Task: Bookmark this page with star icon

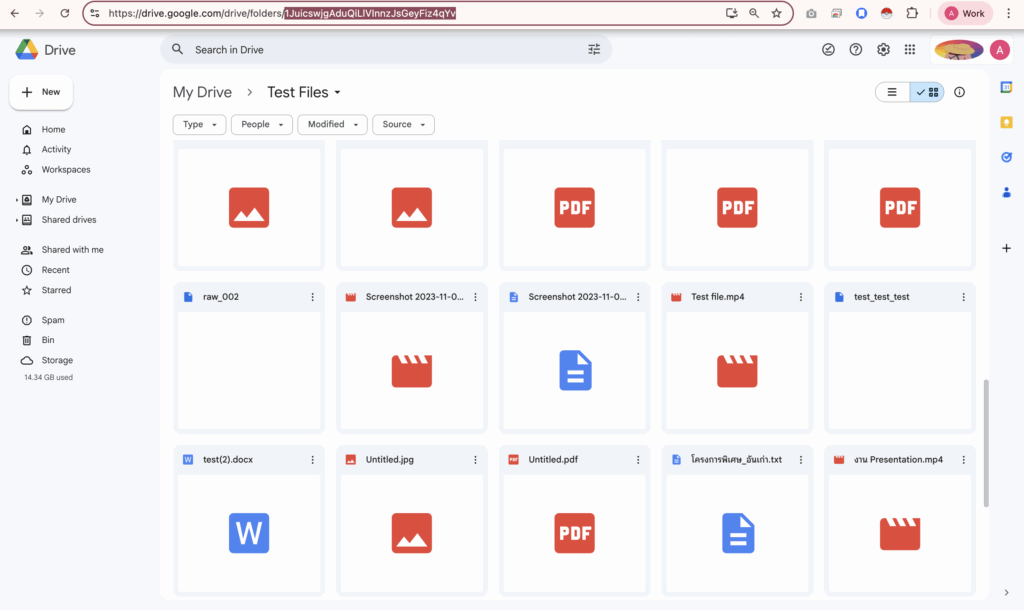Action: [x=777, y=13]
